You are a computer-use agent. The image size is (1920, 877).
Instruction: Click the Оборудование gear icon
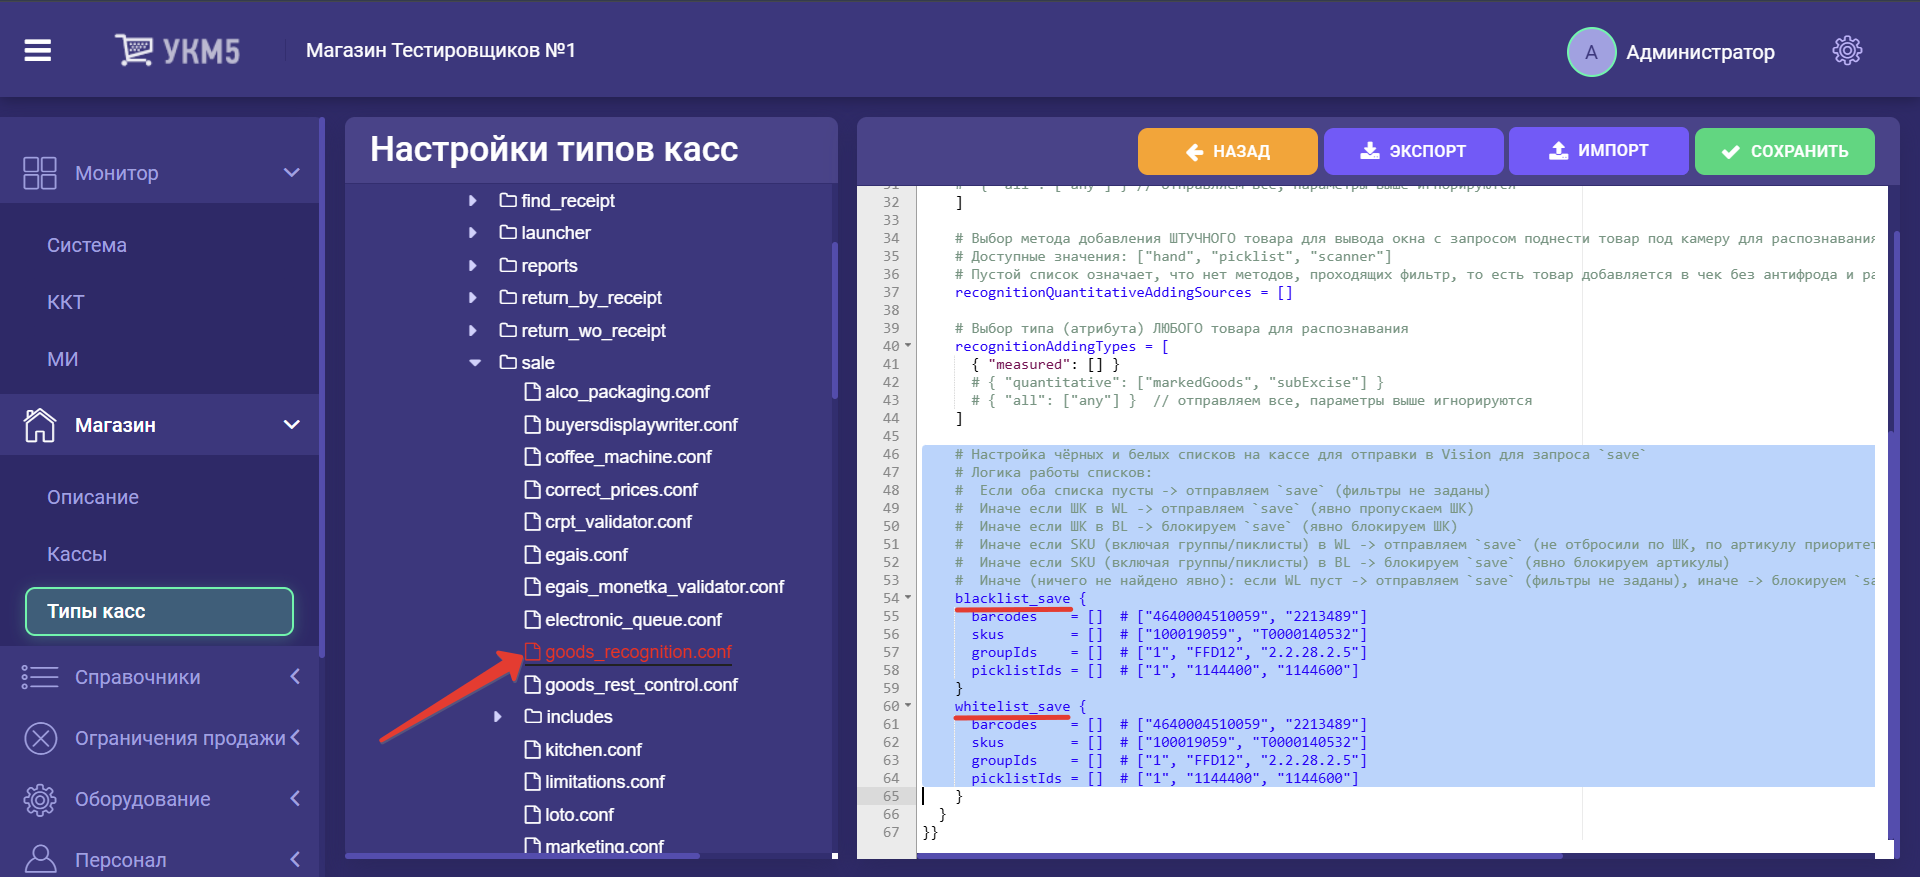point(40,799)
